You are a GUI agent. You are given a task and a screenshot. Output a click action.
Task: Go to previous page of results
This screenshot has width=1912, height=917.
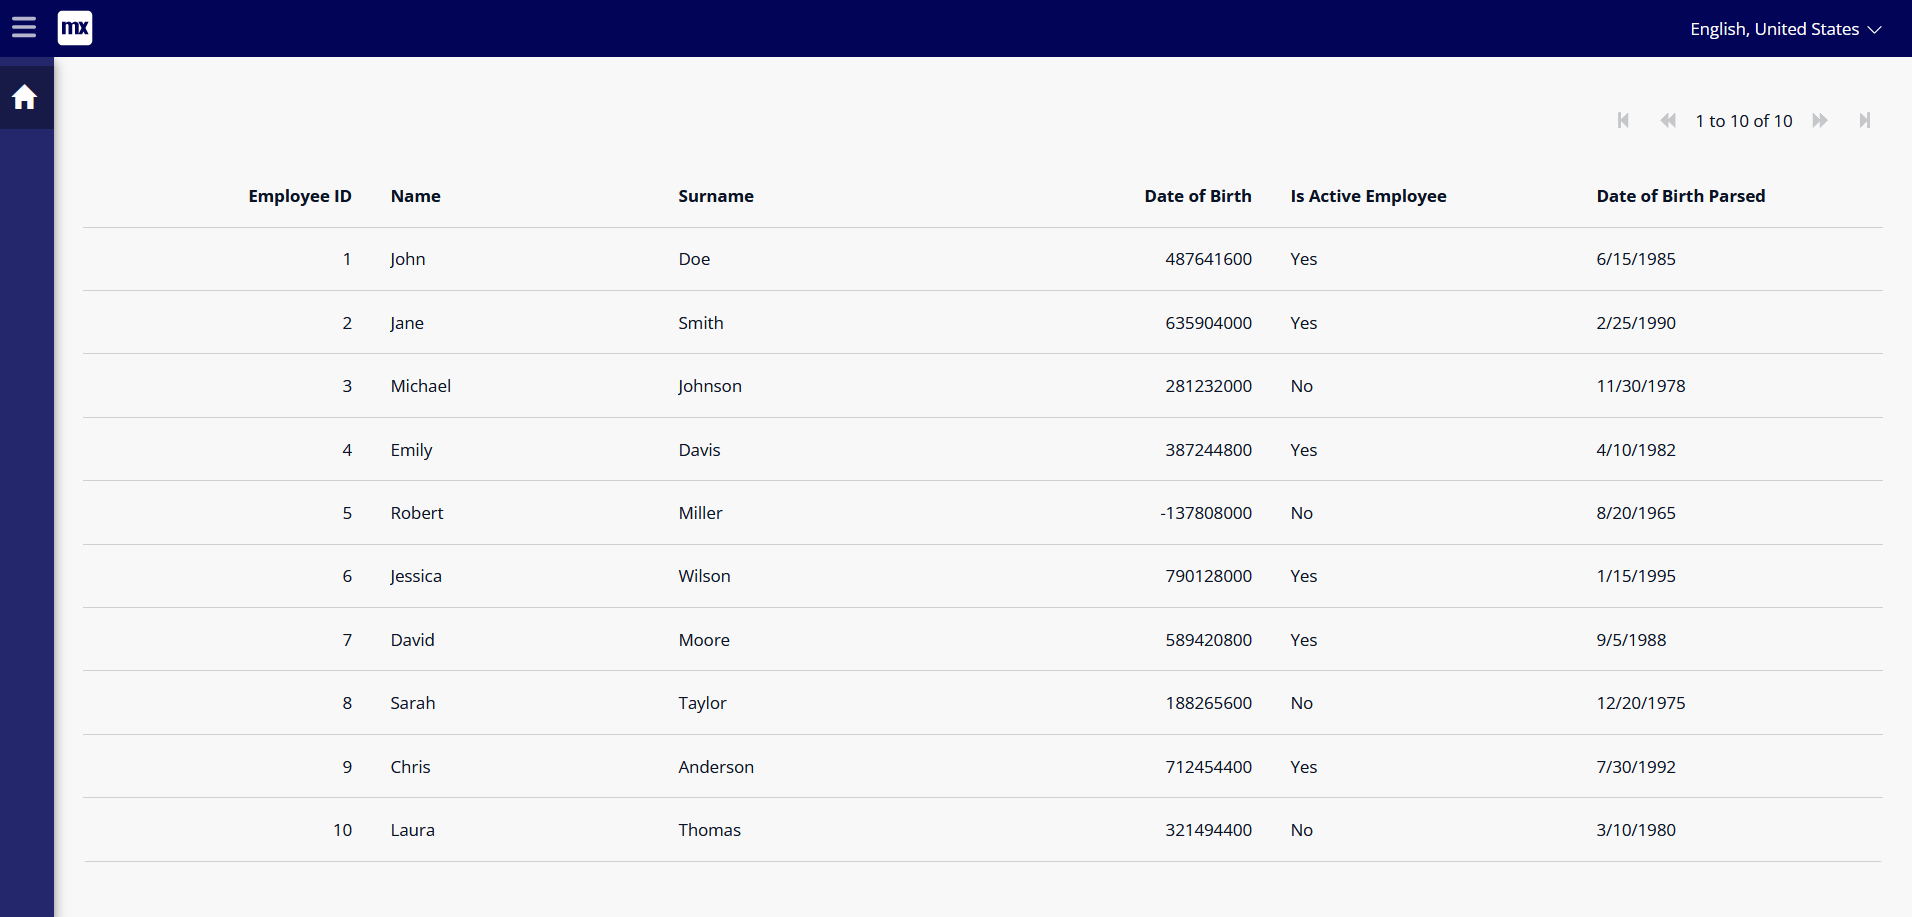(1667, 121)
